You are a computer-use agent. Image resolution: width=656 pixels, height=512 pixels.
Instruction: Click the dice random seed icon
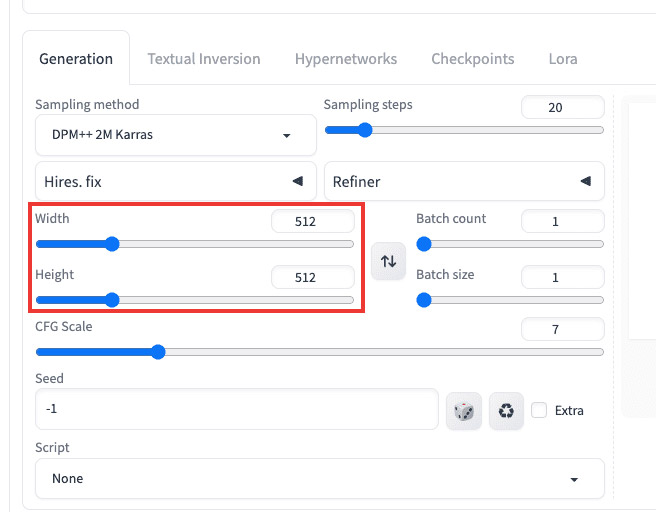point(464,411)
